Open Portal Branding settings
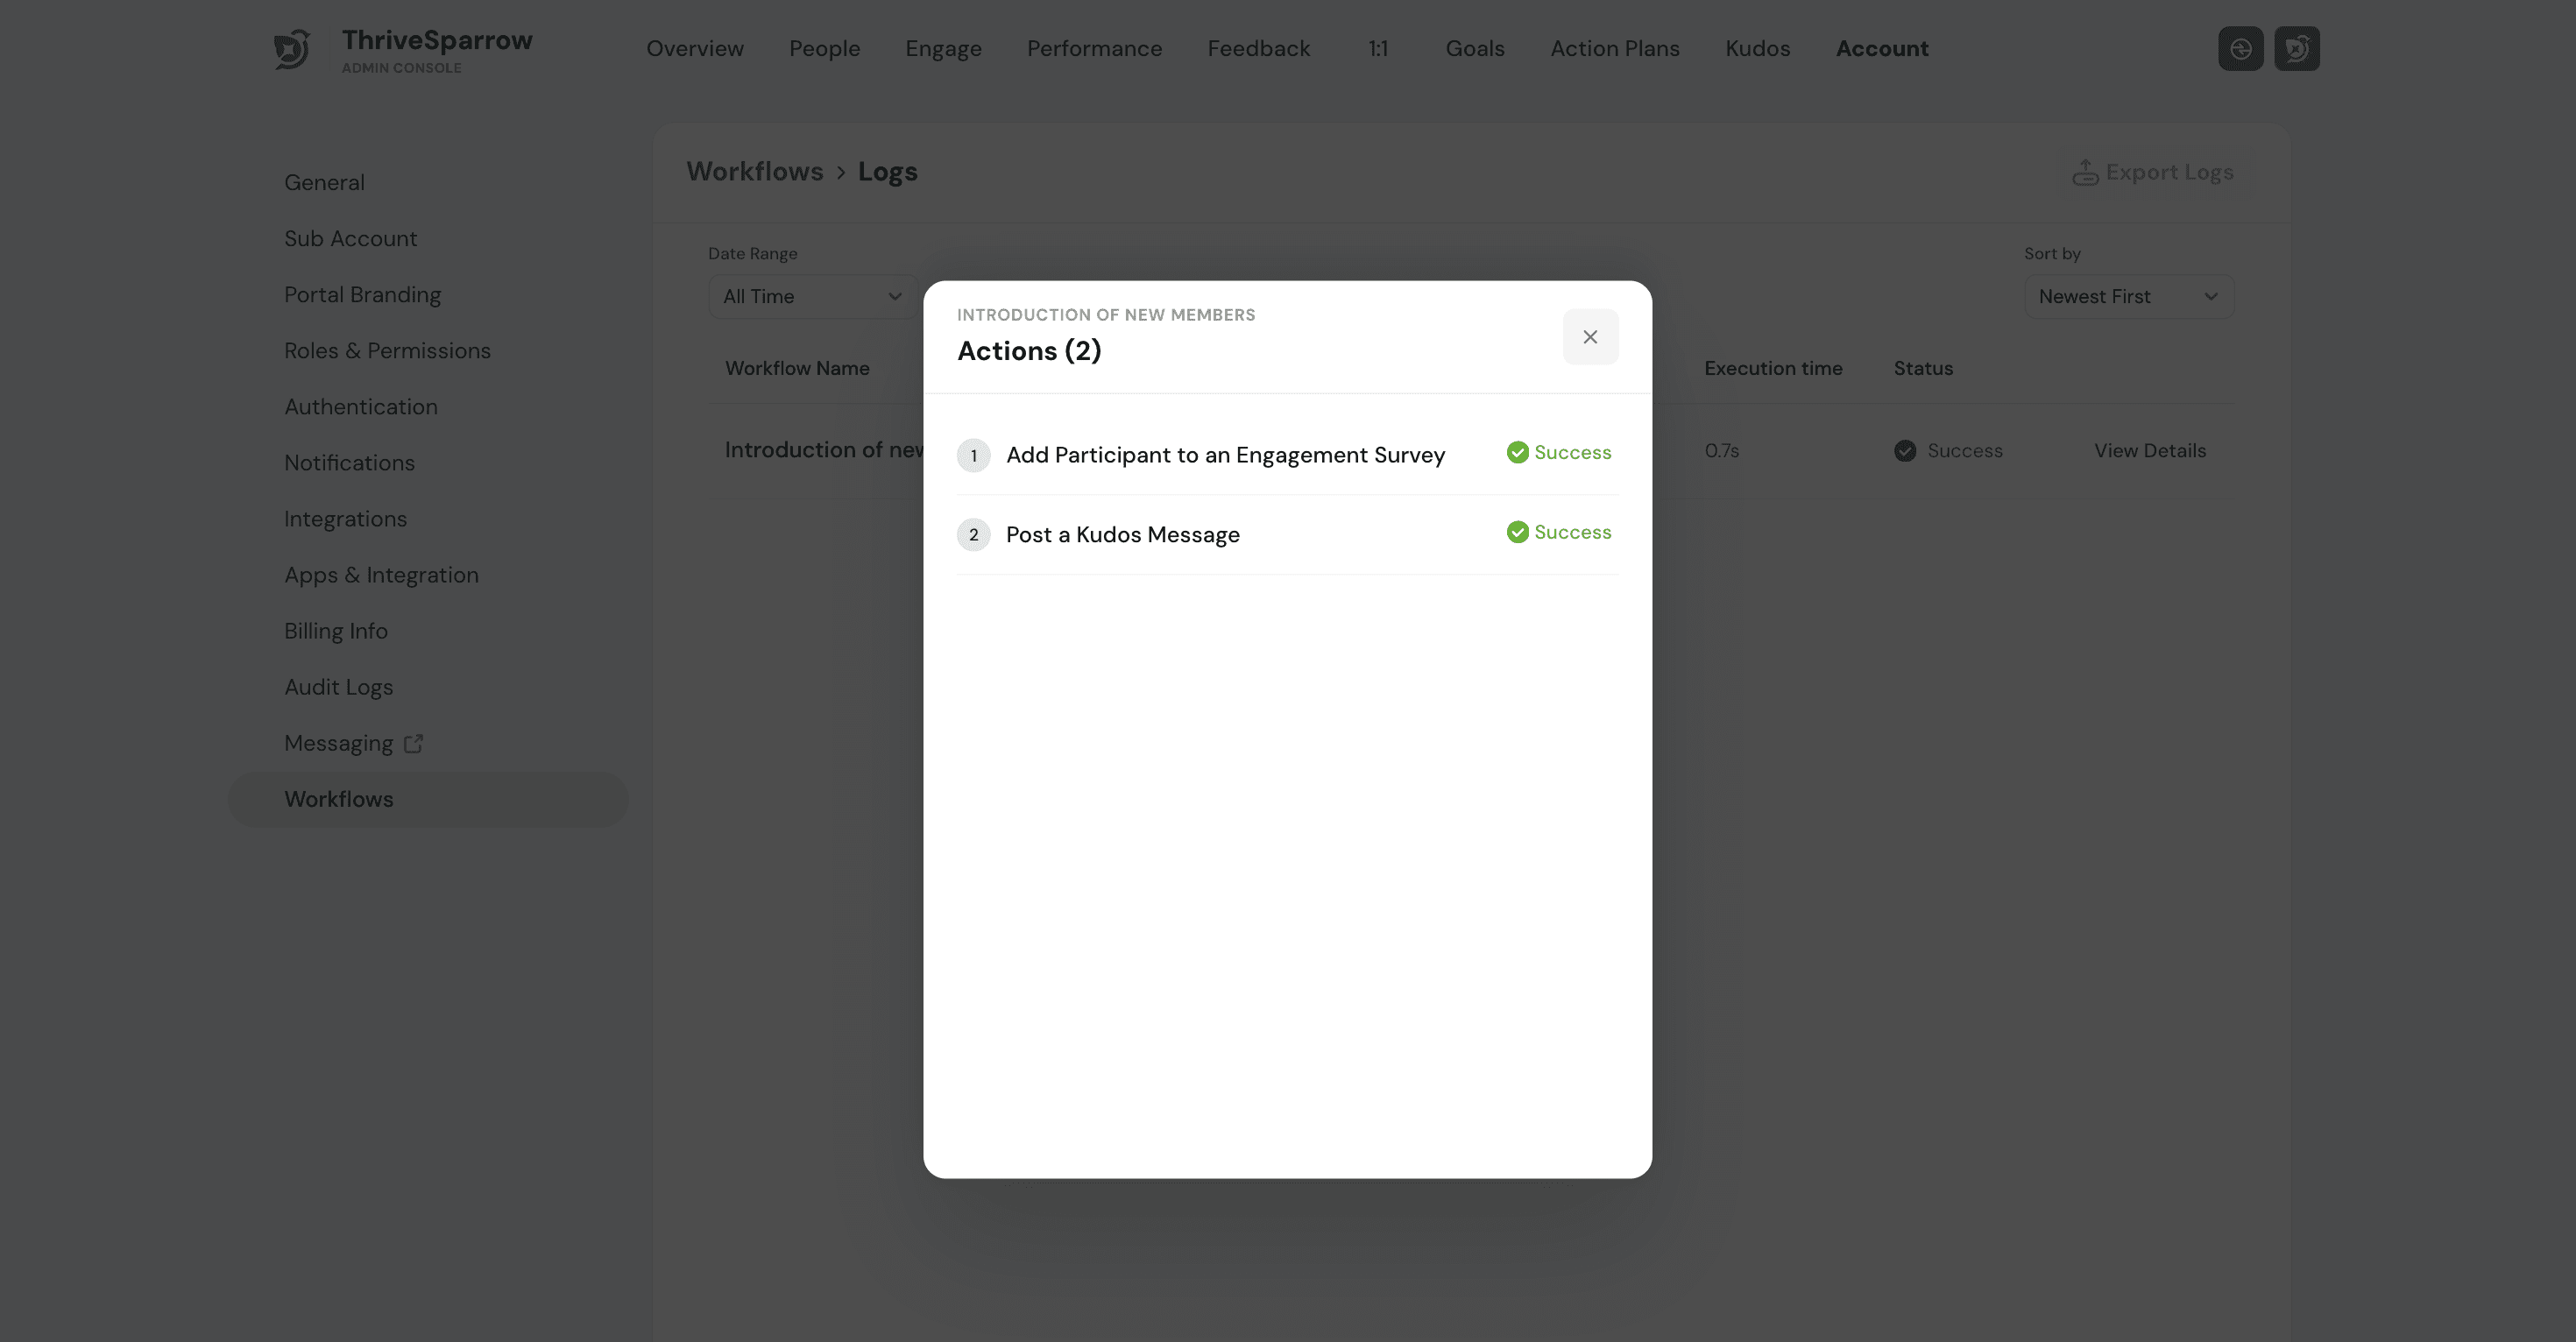 pos(362,294)
